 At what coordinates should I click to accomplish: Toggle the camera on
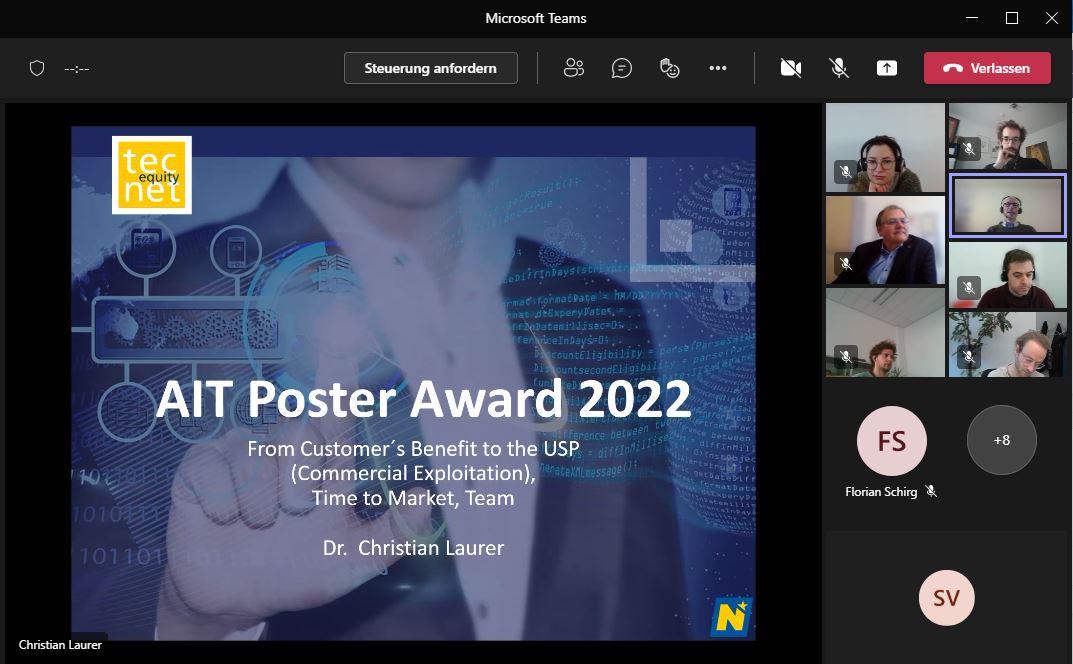tap(791, 68)
